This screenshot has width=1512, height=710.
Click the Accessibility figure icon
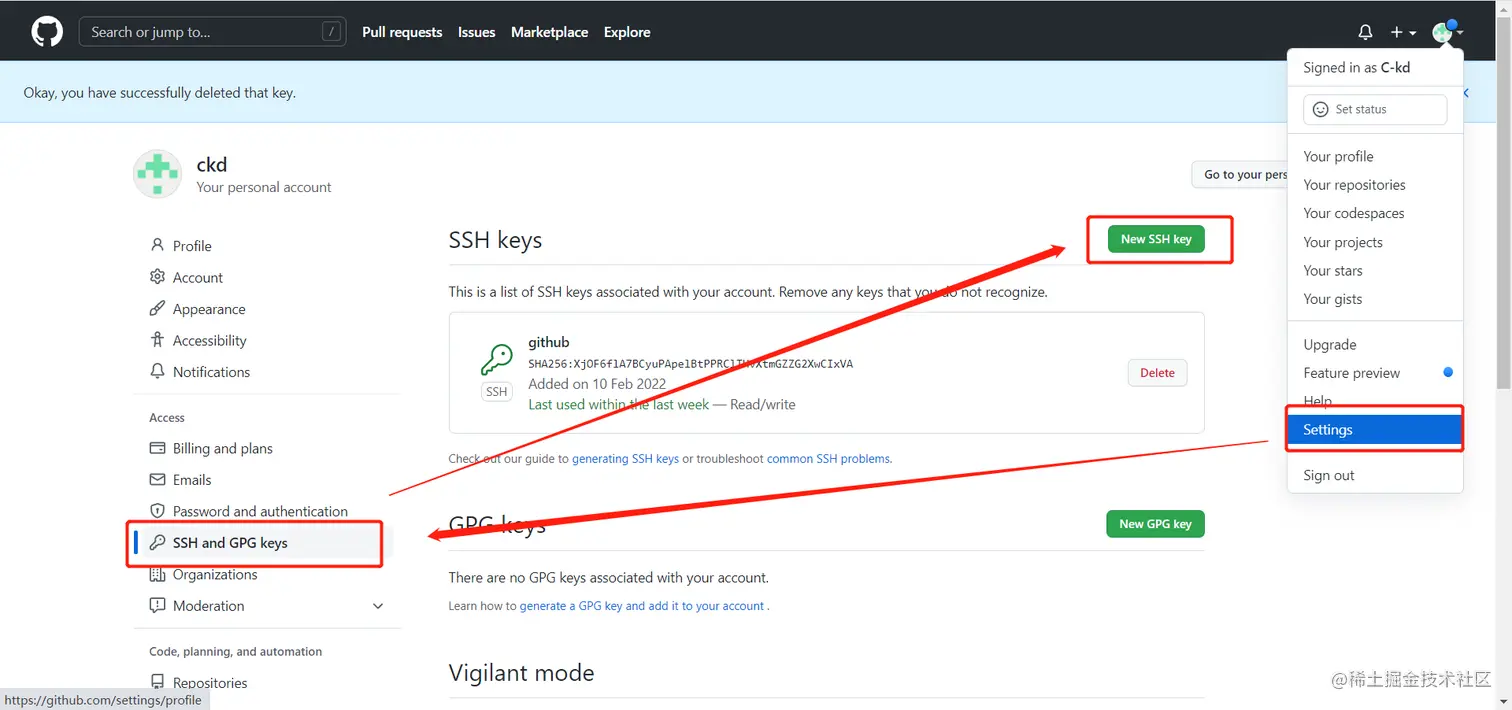157,340
